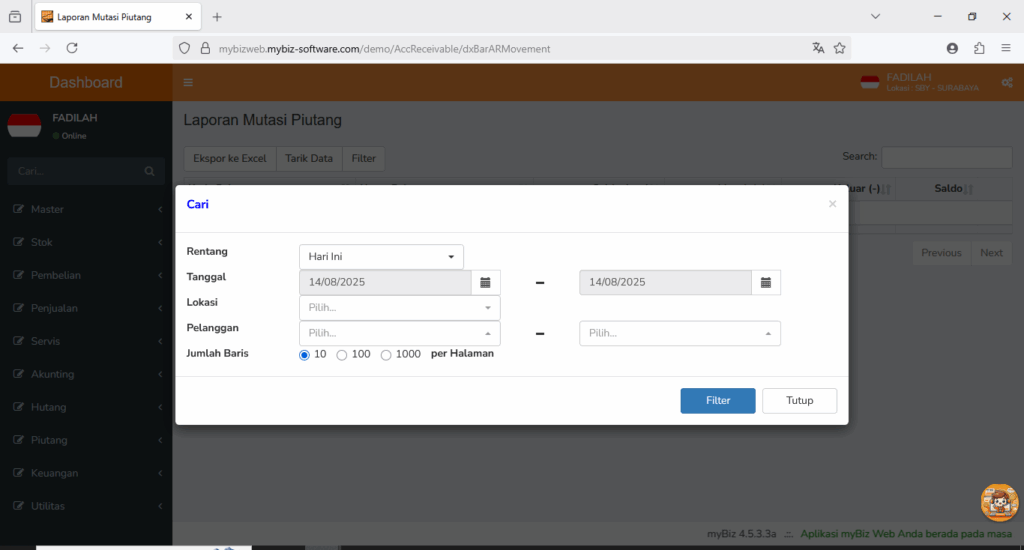Close the Laporan Mutasi Piutang tab
This screenshot has width=1024, height=550.
pos(189,17)
